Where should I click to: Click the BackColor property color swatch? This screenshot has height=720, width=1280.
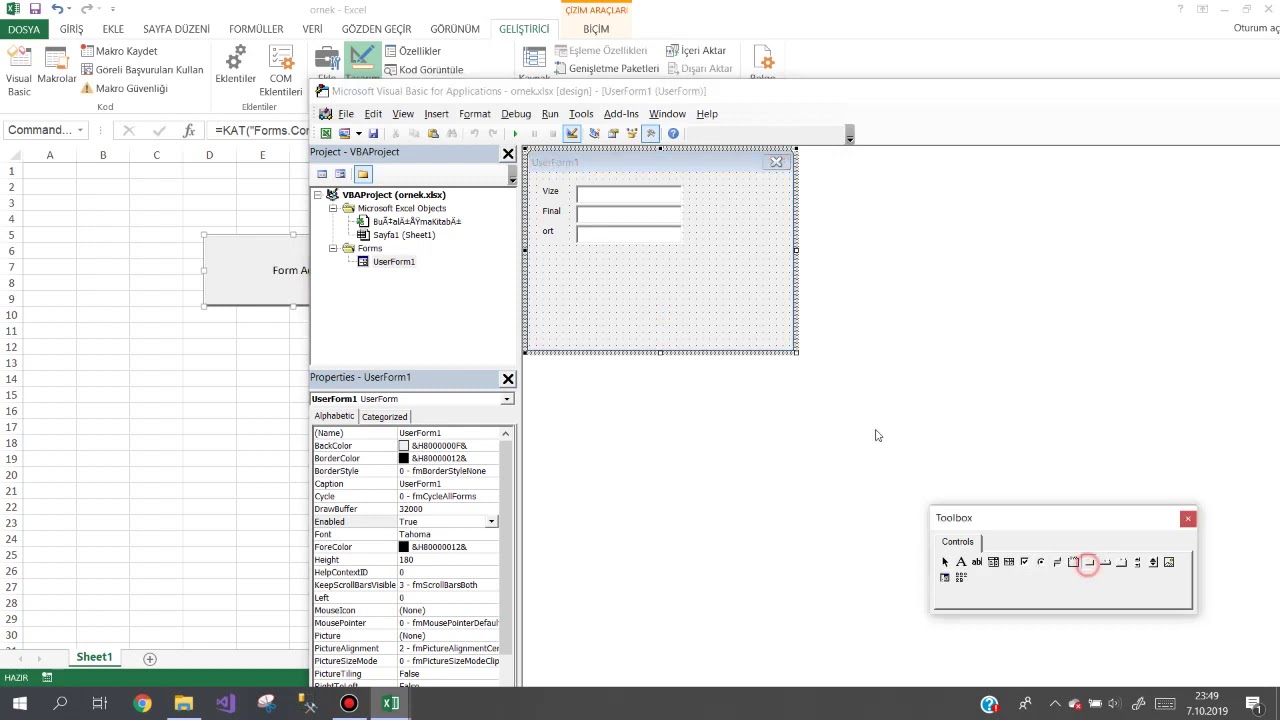[404, 446]
